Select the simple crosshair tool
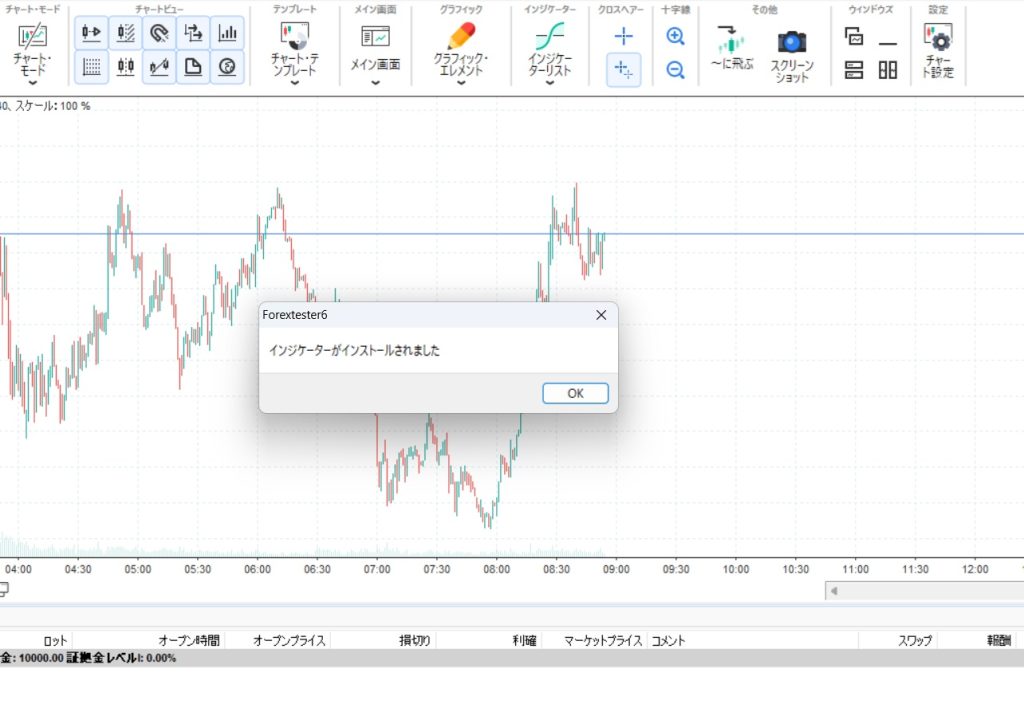 (624, 35)
